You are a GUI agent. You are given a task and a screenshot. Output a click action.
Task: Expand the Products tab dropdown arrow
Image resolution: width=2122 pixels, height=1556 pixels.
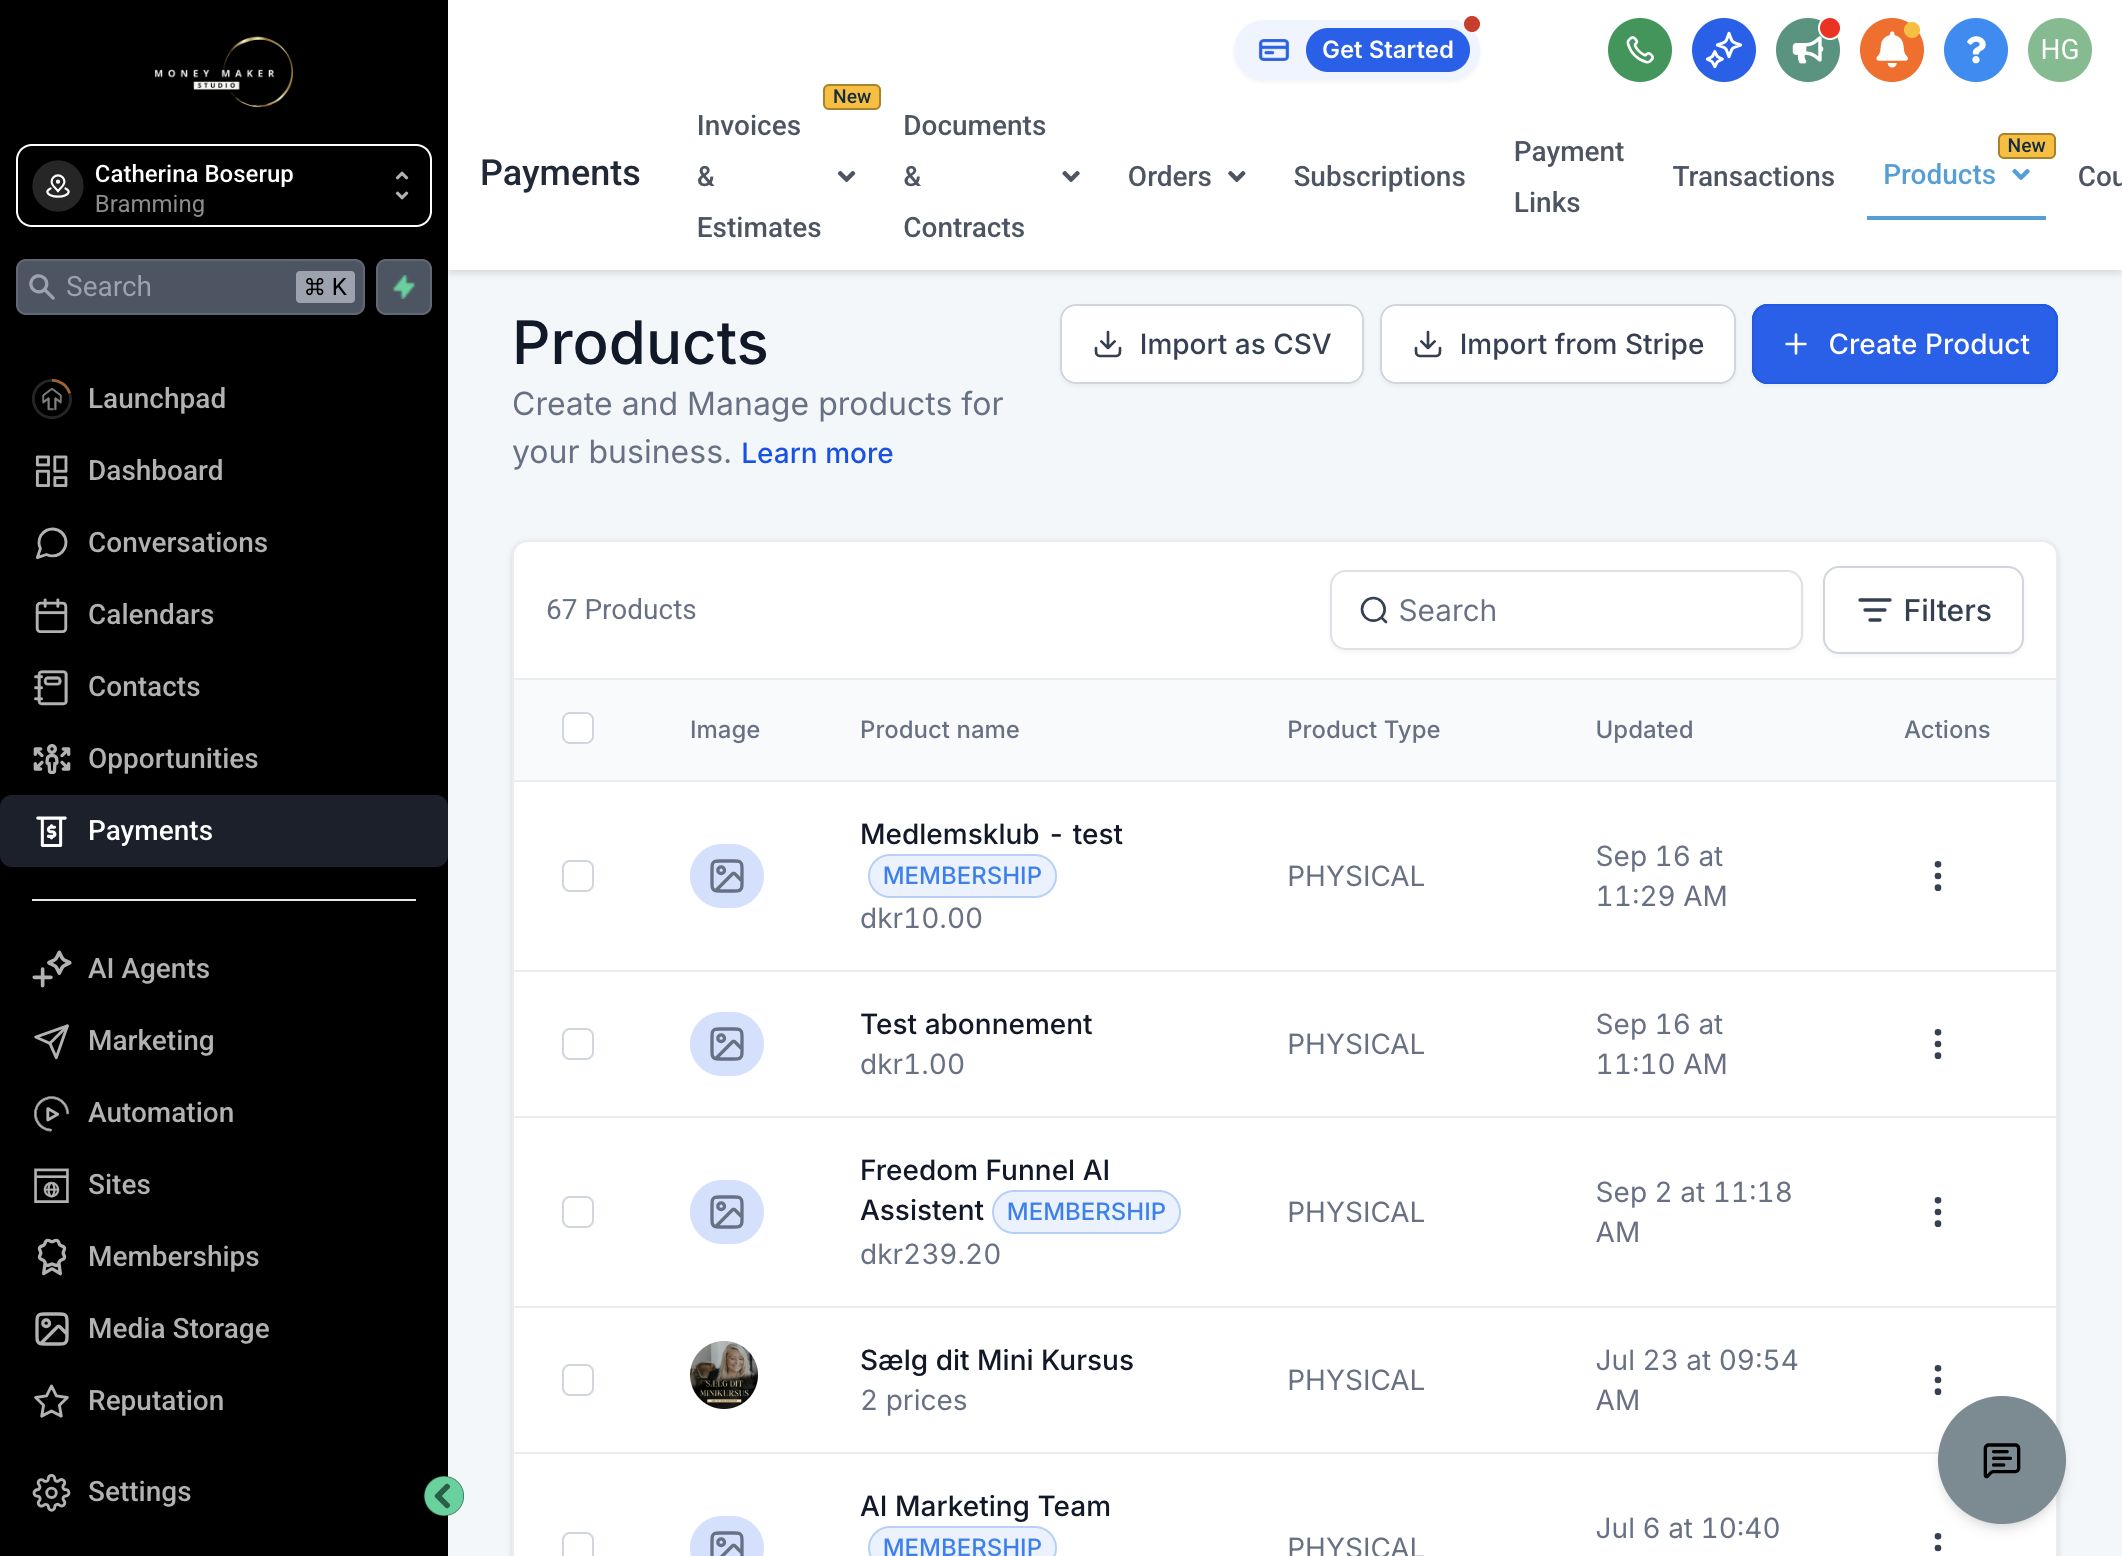click(2021, 175)
